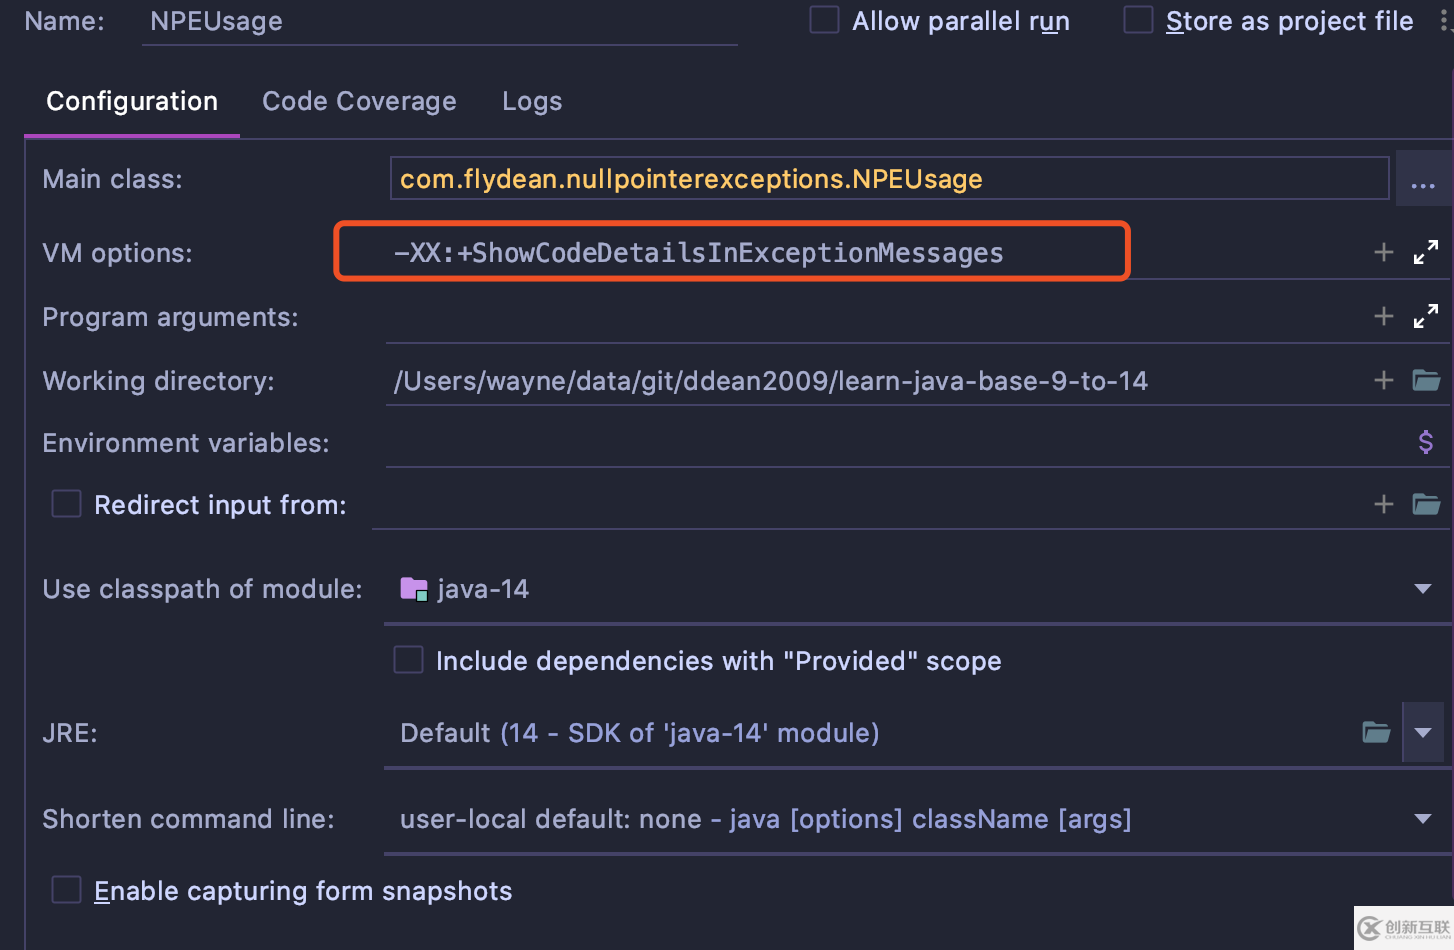Click the plus icon in Redirect input row
This screenshot has width=1454, height=950.
click(1384, 504)
